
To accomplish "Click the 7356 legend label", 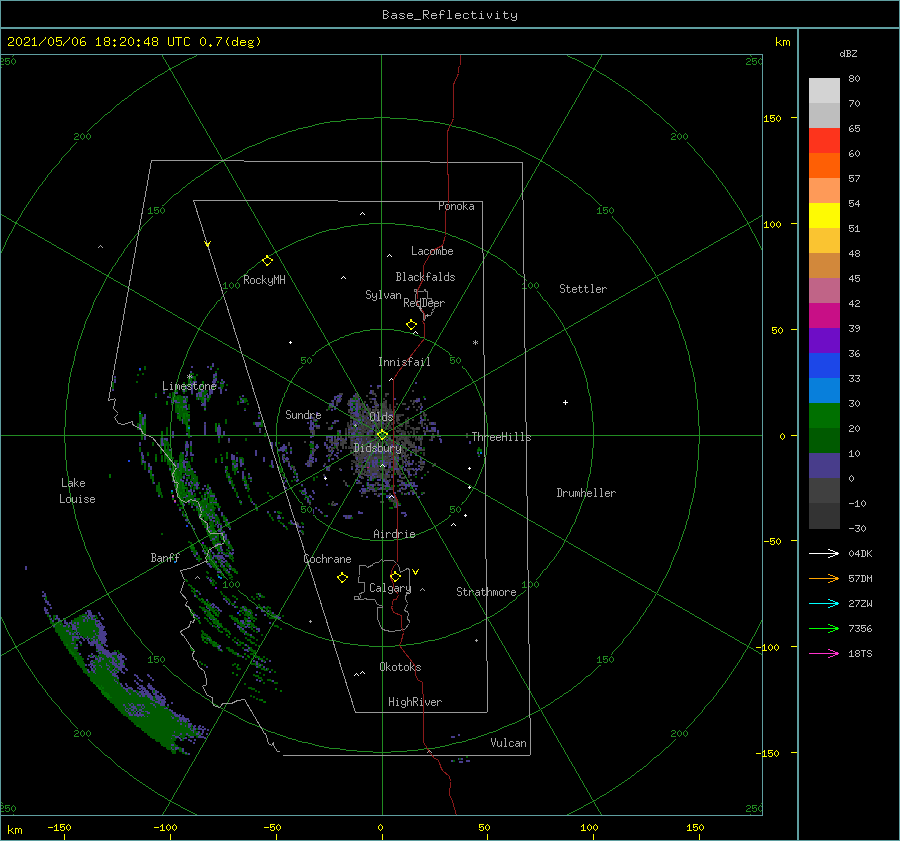I will tap(860, 629).
